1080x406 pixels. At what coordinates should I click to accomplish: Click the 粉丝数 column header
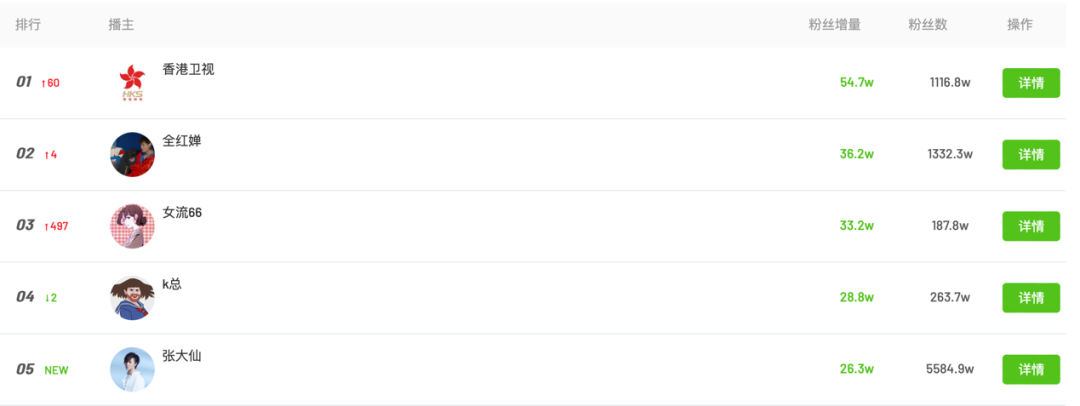pos(927,24)
